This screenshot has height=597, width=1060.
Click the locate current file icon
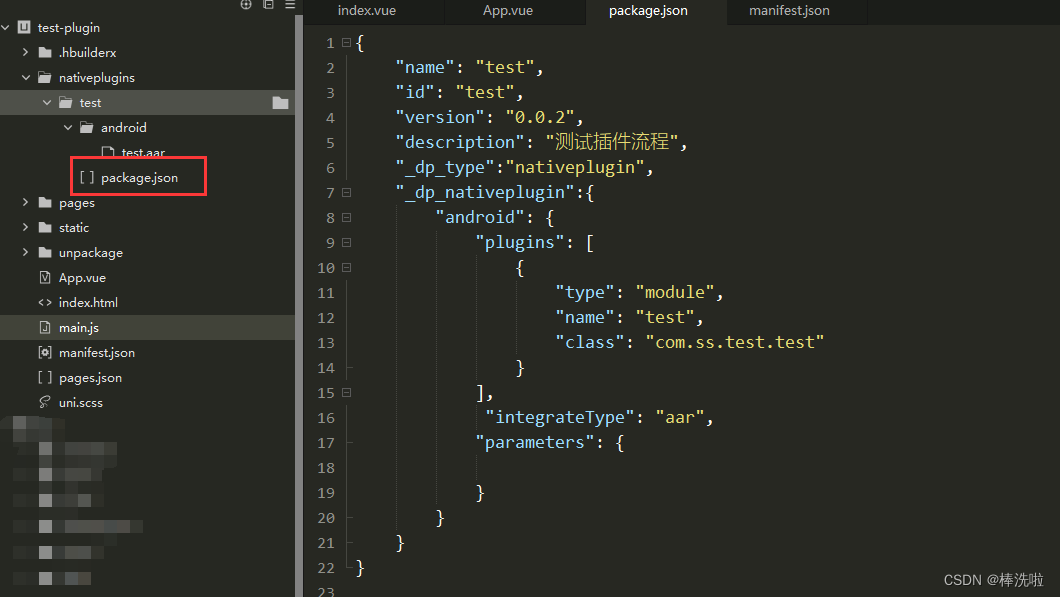[246, 5]
